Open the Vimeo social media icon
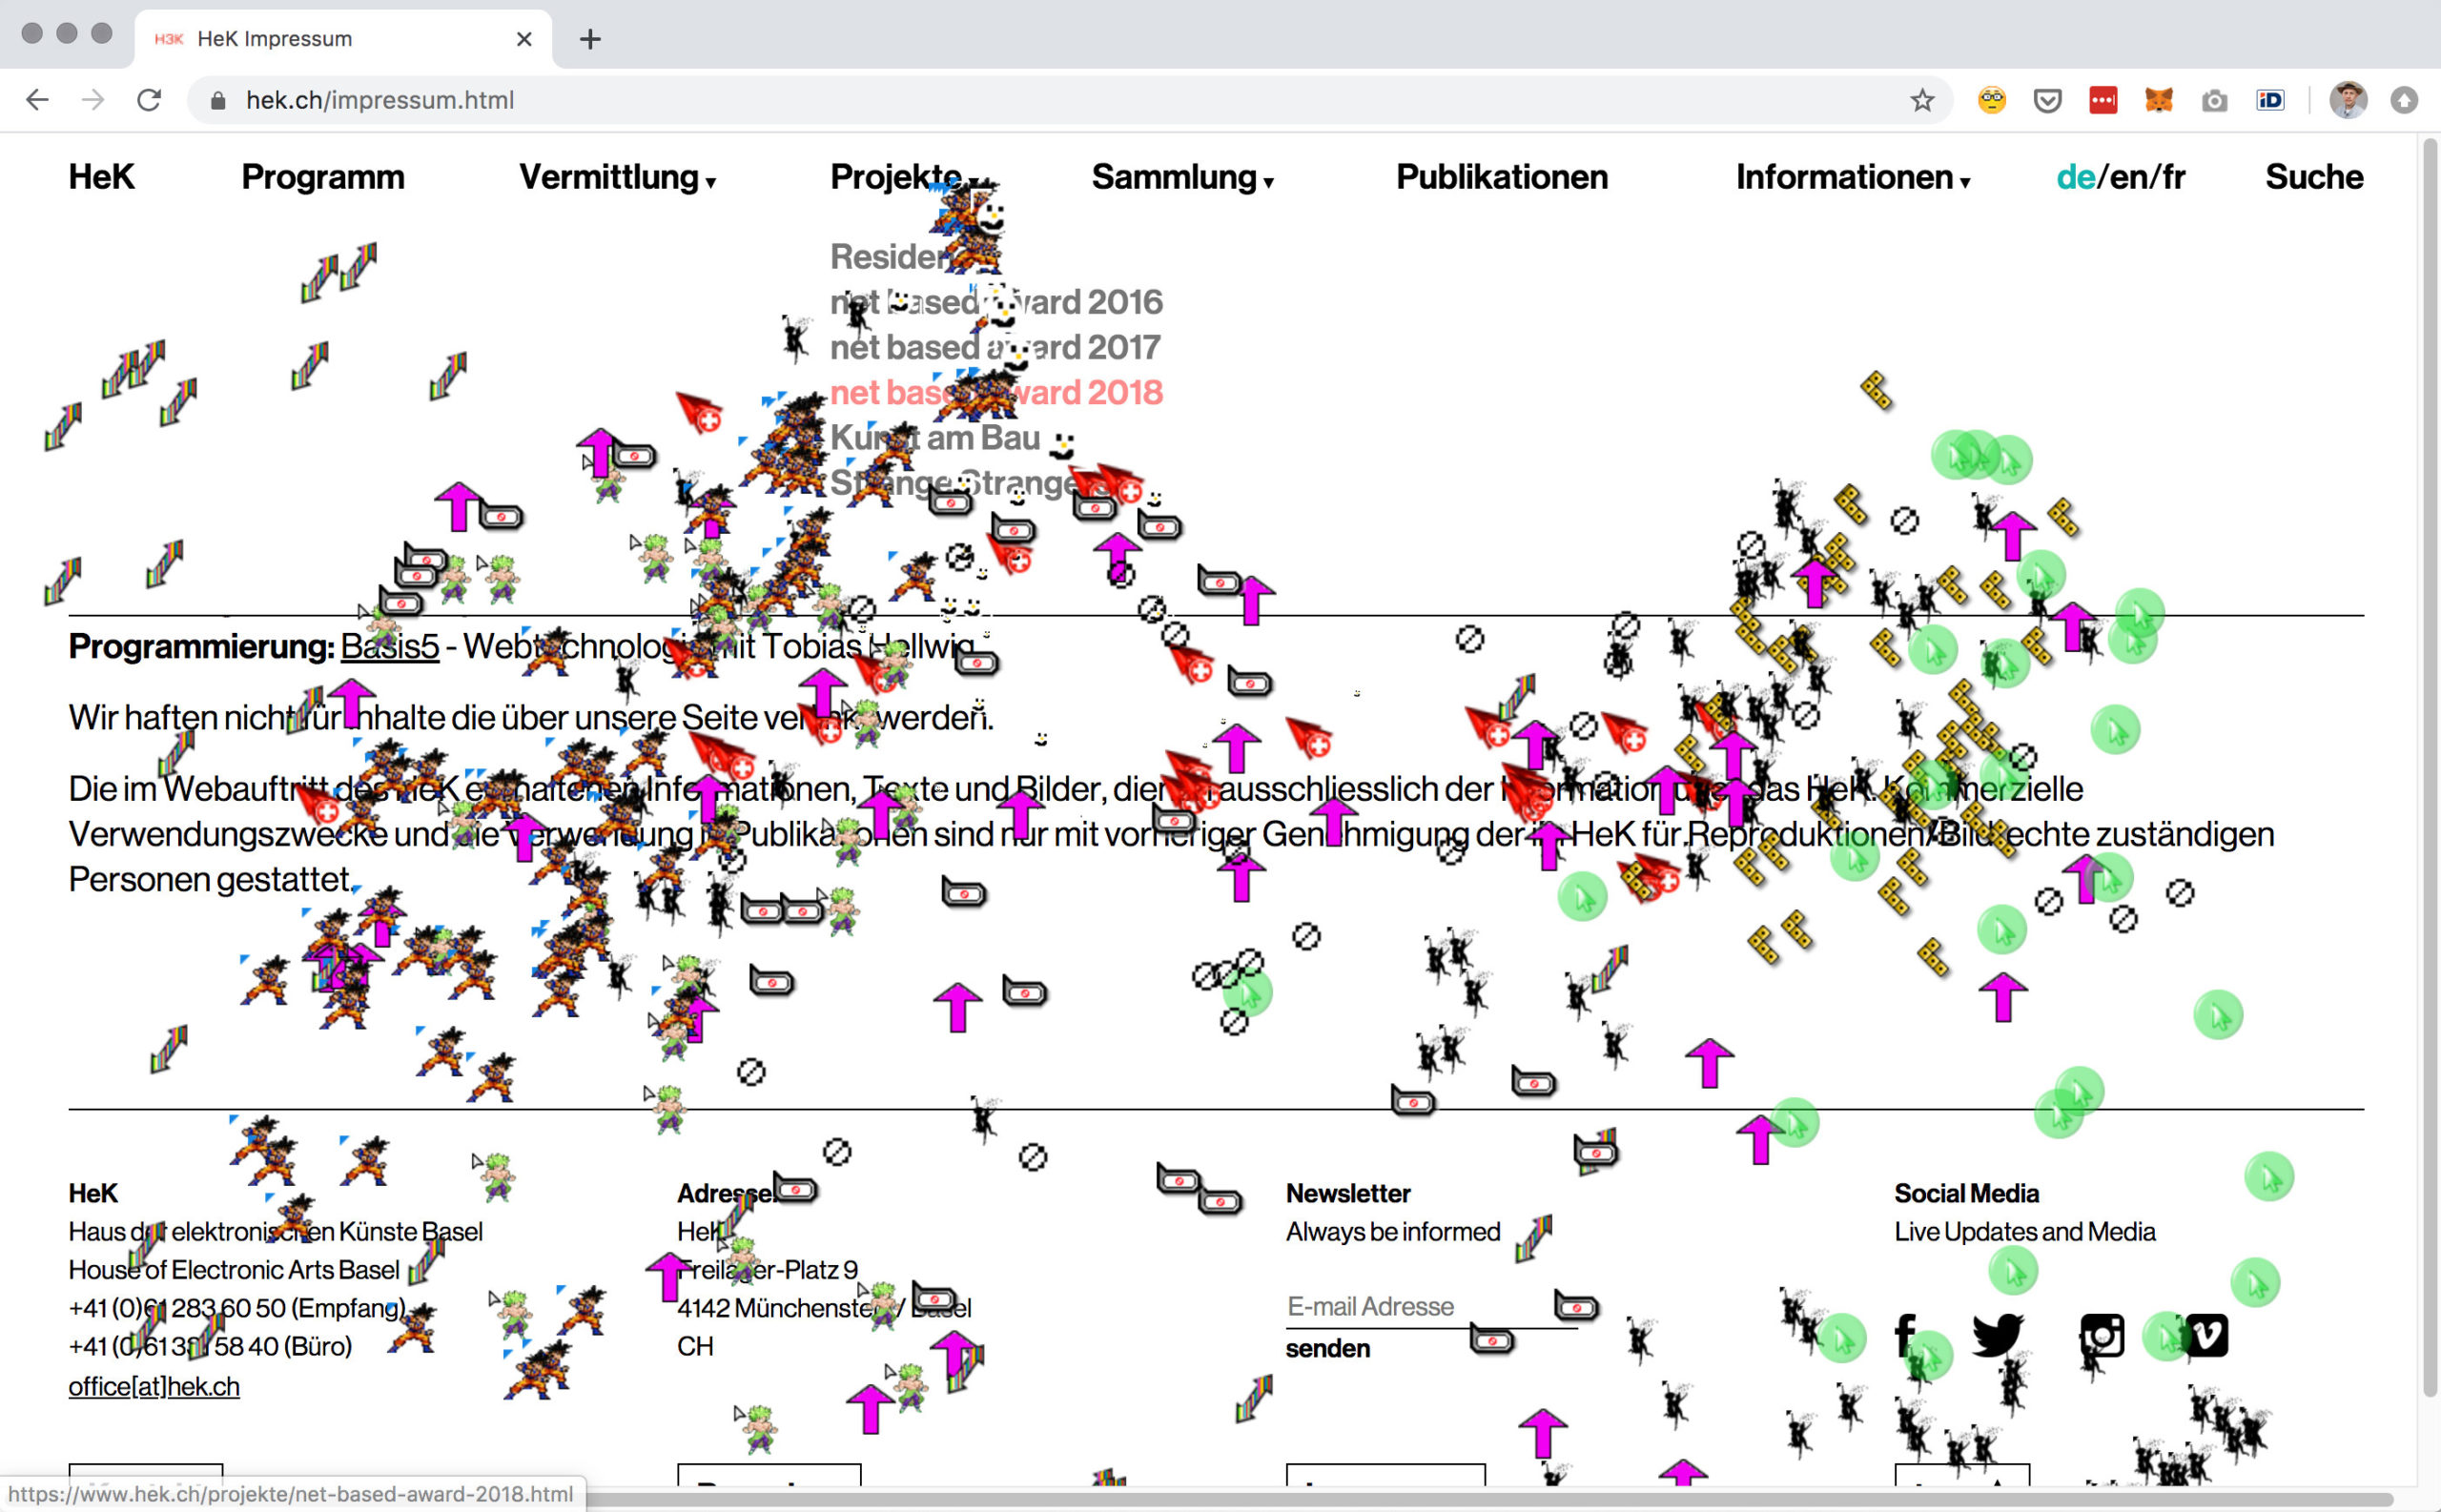2441x1512 pixels. click(x=2206, y=1335)
